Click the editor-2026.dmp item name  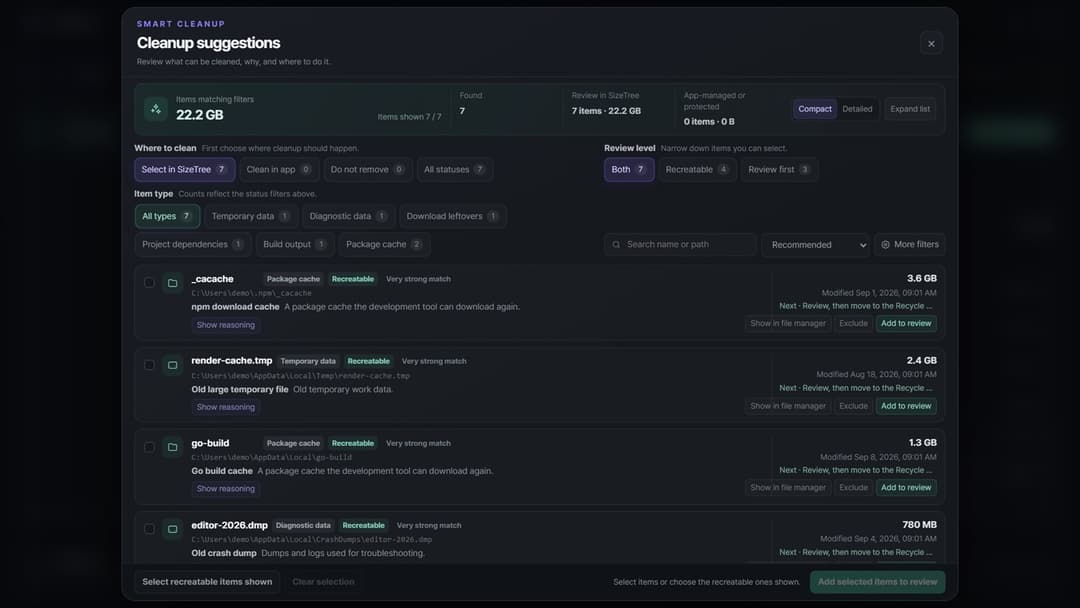[x=229, y=525]
